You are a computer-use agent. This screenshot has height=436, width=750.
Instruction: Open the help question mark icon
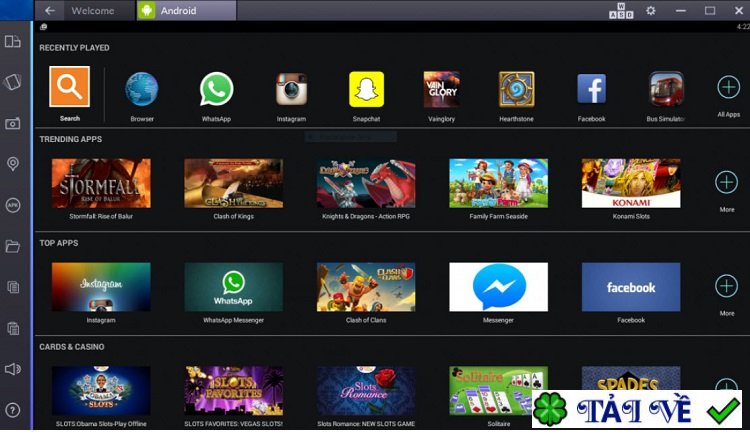point(13,410)
